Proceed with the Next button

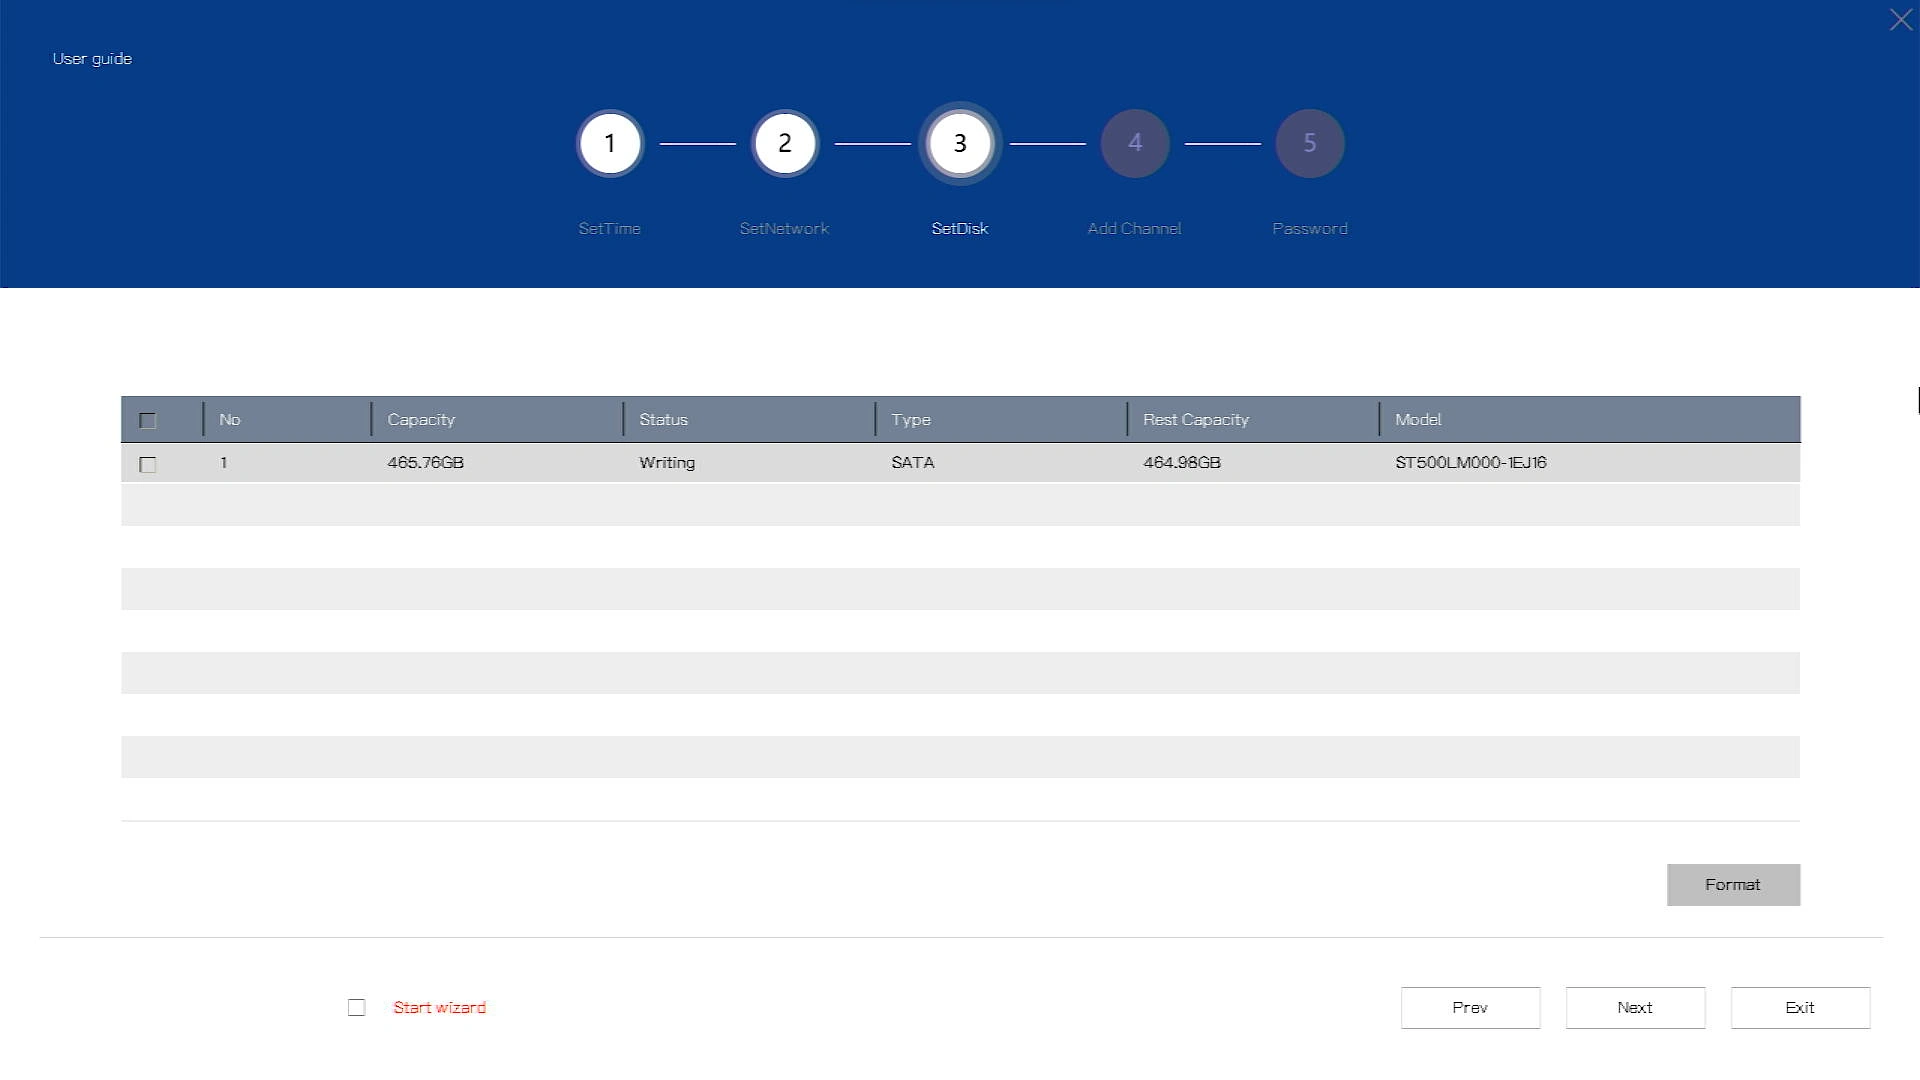point(1634,1007)
